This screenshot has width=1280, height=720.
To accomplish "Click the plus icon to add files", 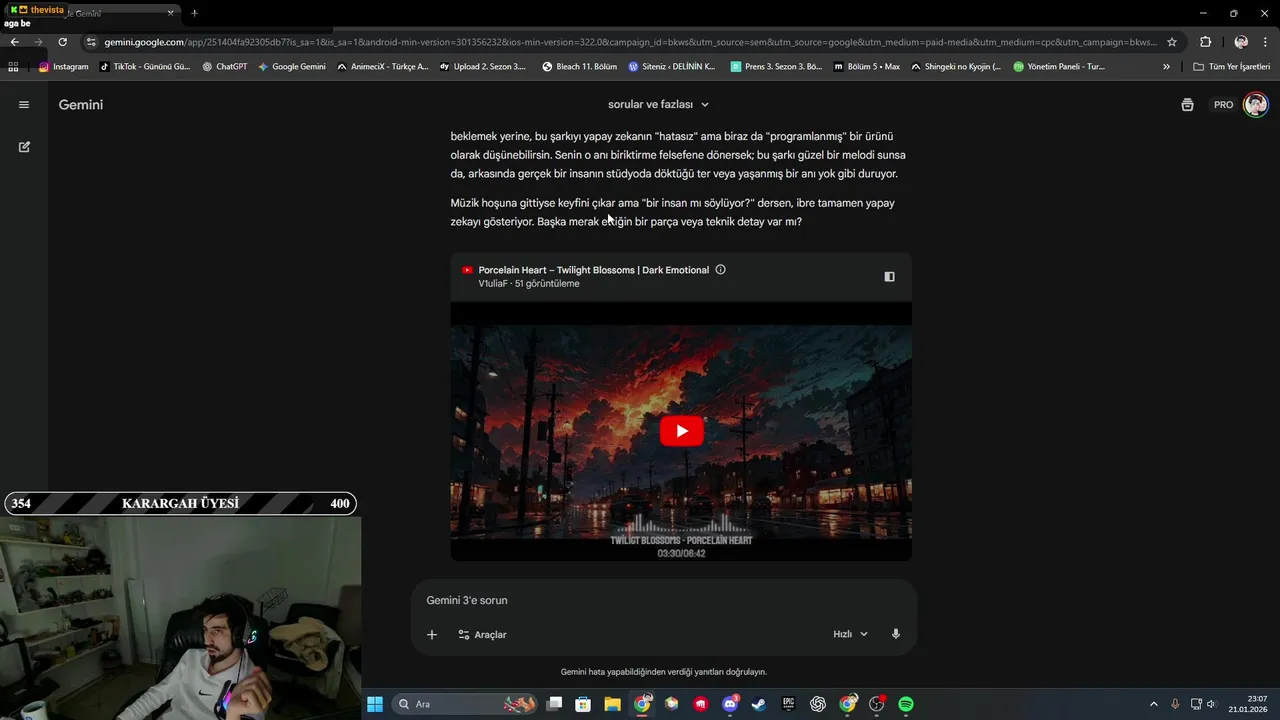I will coord(432,634).
